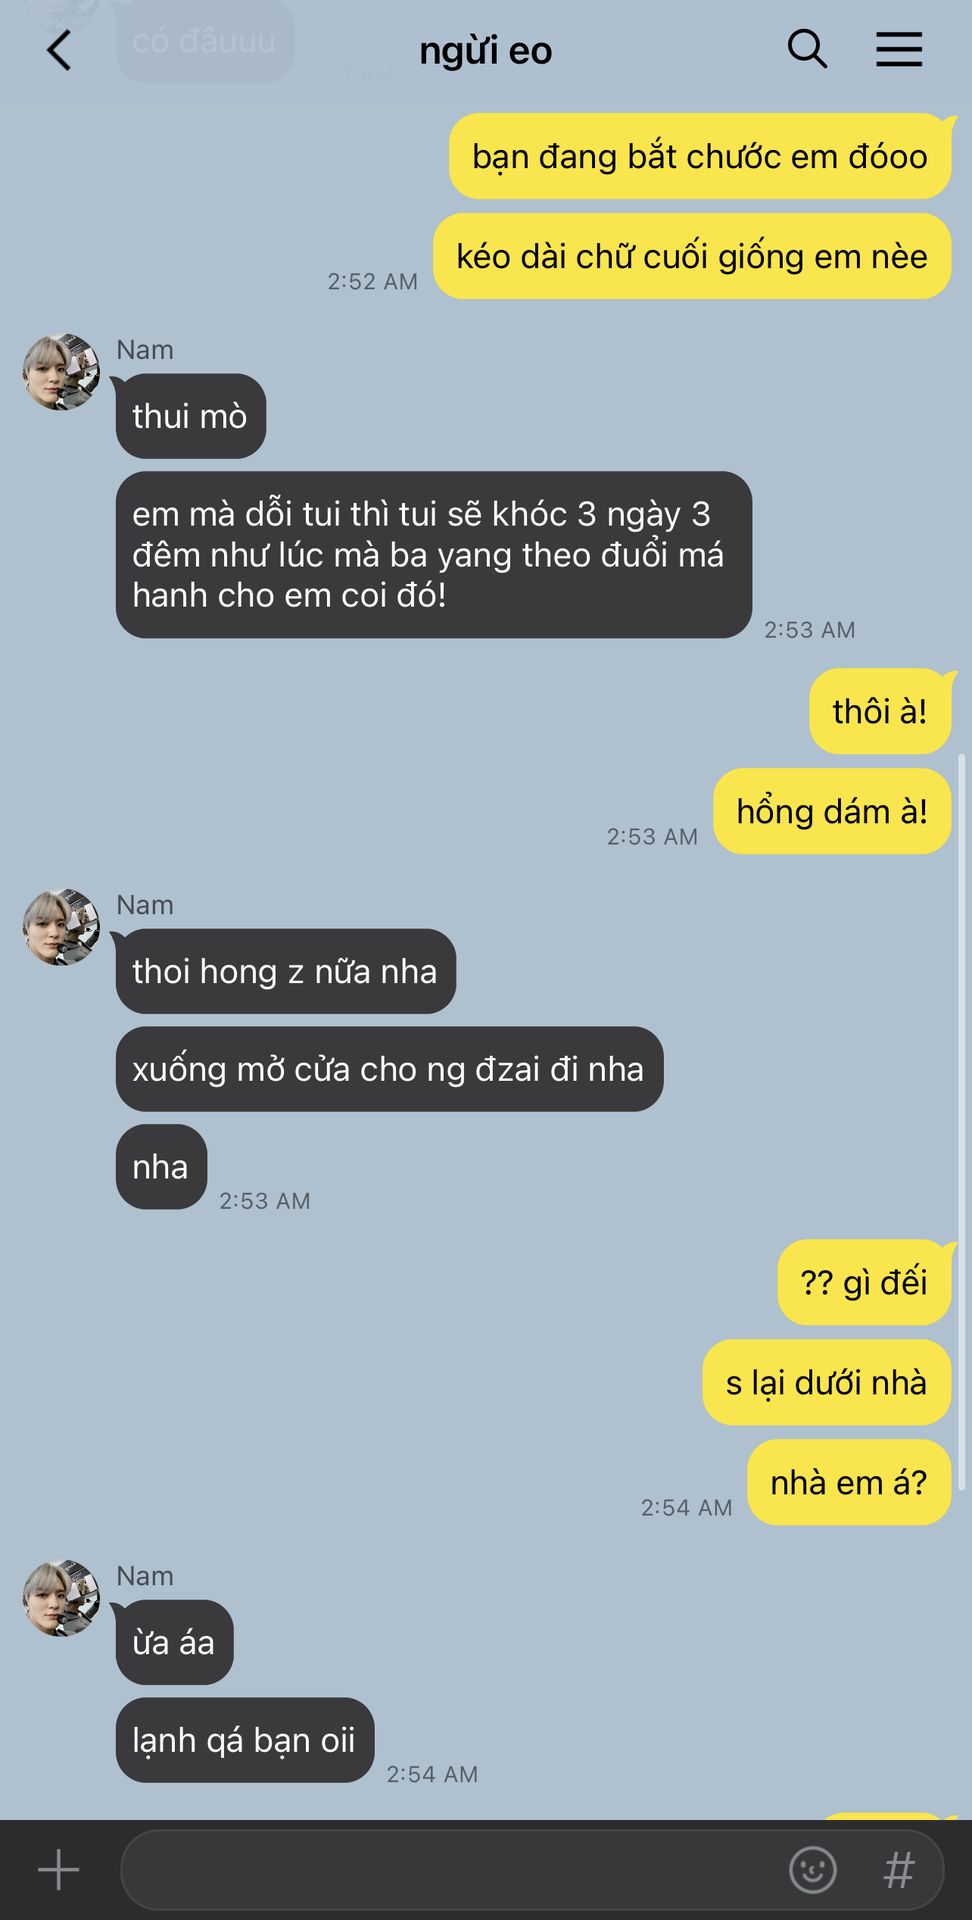Image resolution: width=972 pixels, height=1920 pixels.
Task: Tap the hashtag search icon
Action: point(899,1869)
